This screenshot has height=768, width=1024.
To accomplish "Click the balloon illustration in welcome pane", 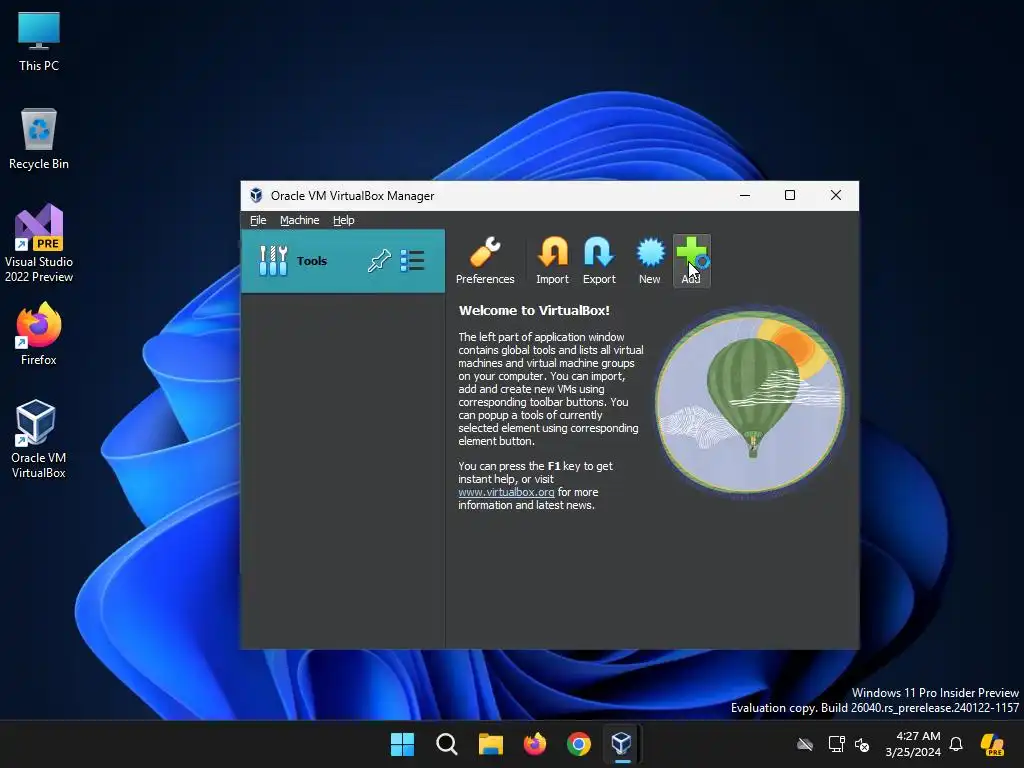I will (750, 402).
